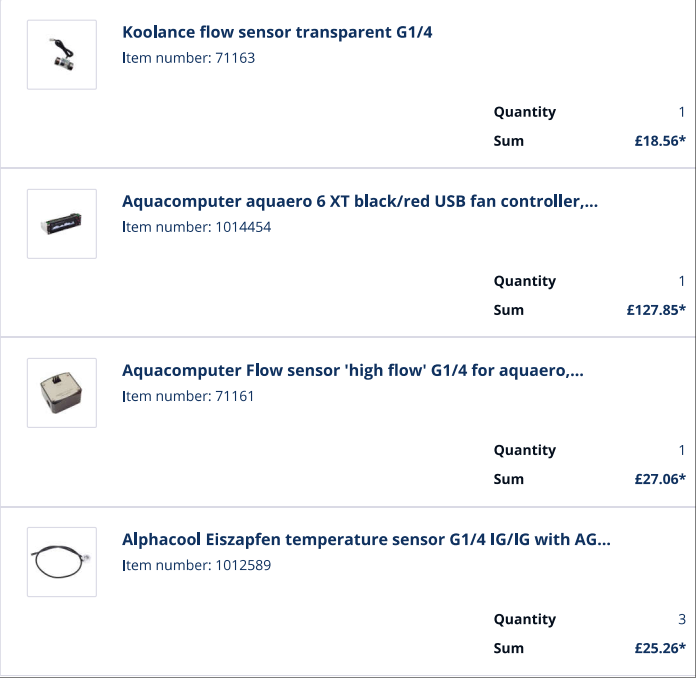Click the £25.26 sum price

[659, 648]
